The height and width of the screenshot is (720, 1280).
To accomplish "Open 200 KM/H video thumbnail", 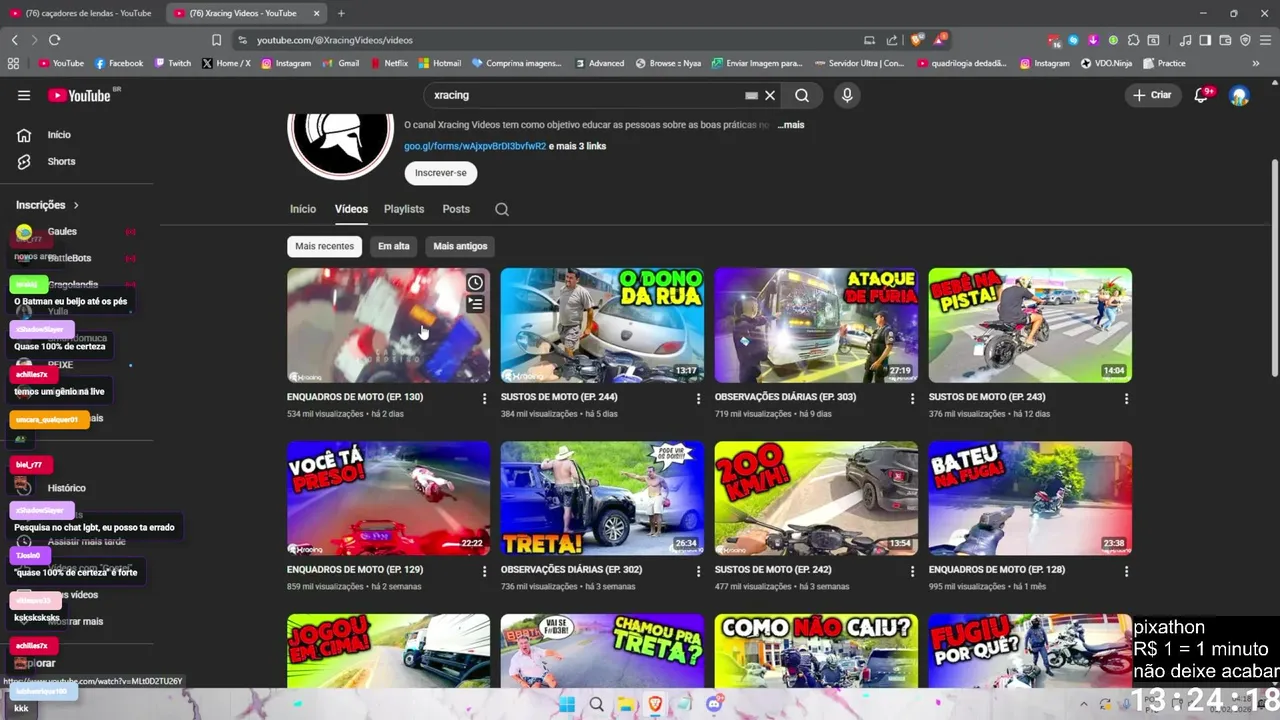I will coord(816,498).
